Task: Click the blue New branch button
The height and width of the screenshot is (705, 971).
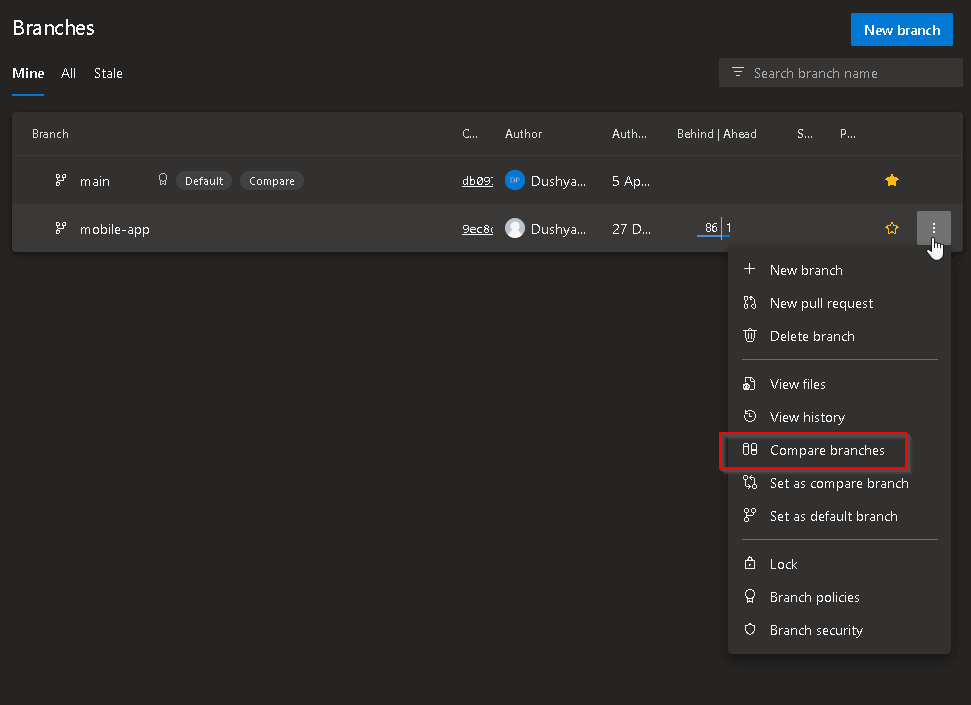Action: pos(902,30)
